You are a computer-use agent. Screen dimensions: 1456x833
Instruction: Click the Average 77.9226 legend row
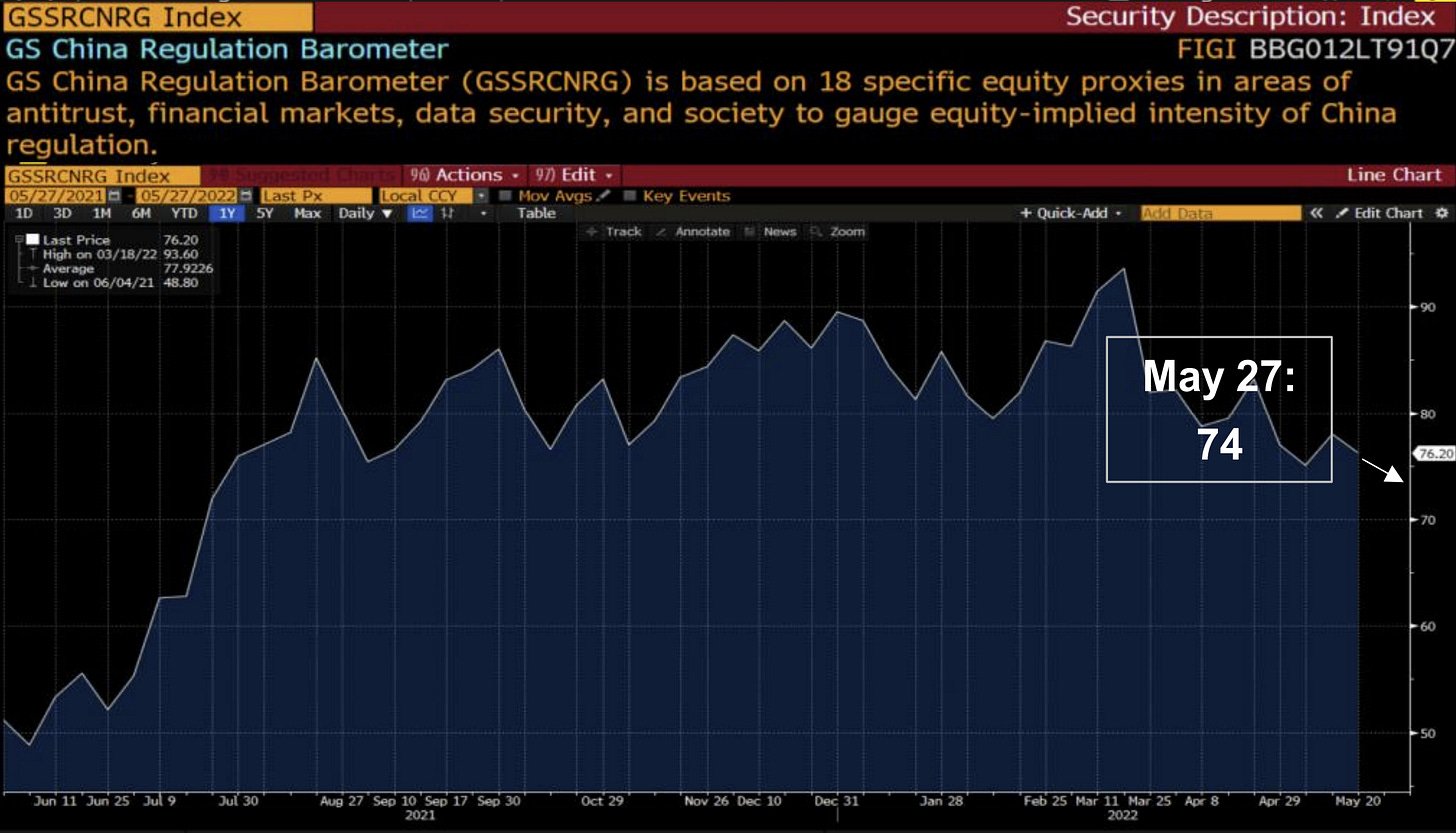(120, 268)
